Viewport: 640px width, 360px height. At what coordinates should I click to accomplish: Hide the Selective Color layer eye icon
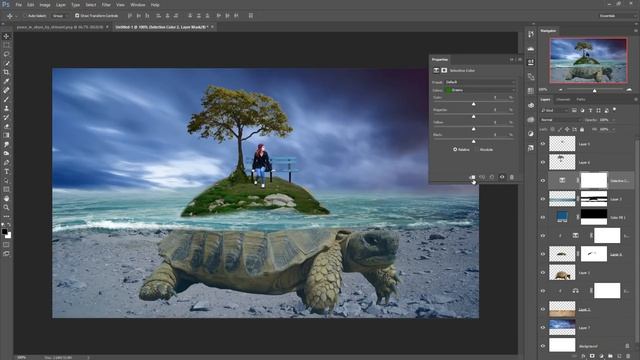point(543,180)
